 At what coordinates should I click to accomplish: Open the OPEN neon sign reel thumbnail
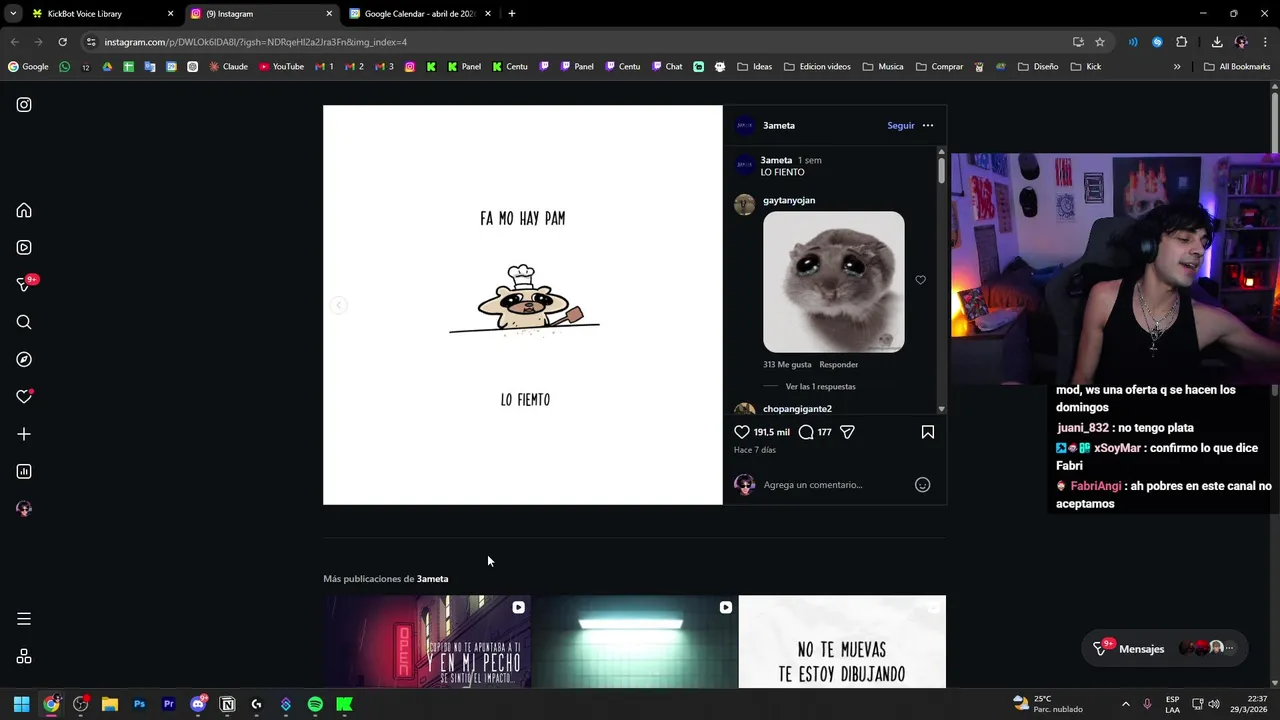coord(427,642)
